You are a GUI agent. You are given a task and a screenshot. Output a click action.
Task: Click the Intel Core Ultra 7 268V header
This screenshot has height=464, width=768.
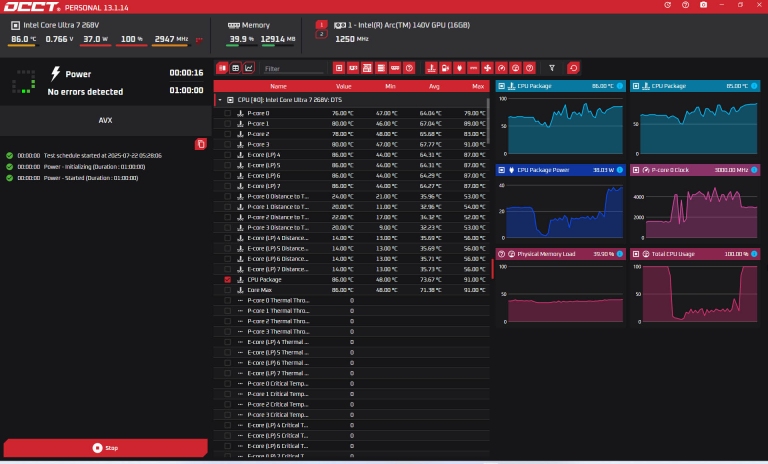(x=61, y=25)
